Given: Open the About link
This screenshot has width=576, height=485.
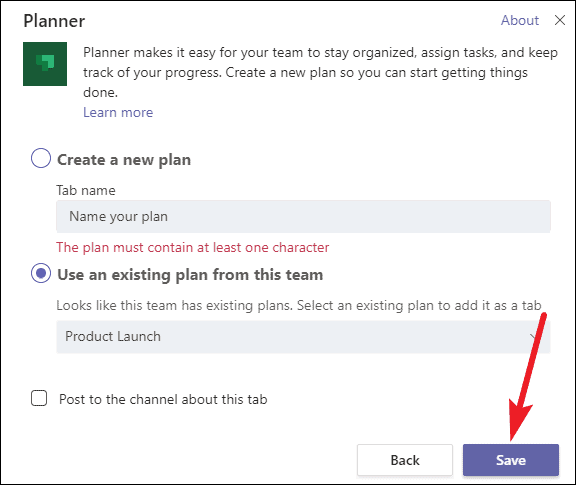Looking at the screenshot, I should click(x=520, y=20).
